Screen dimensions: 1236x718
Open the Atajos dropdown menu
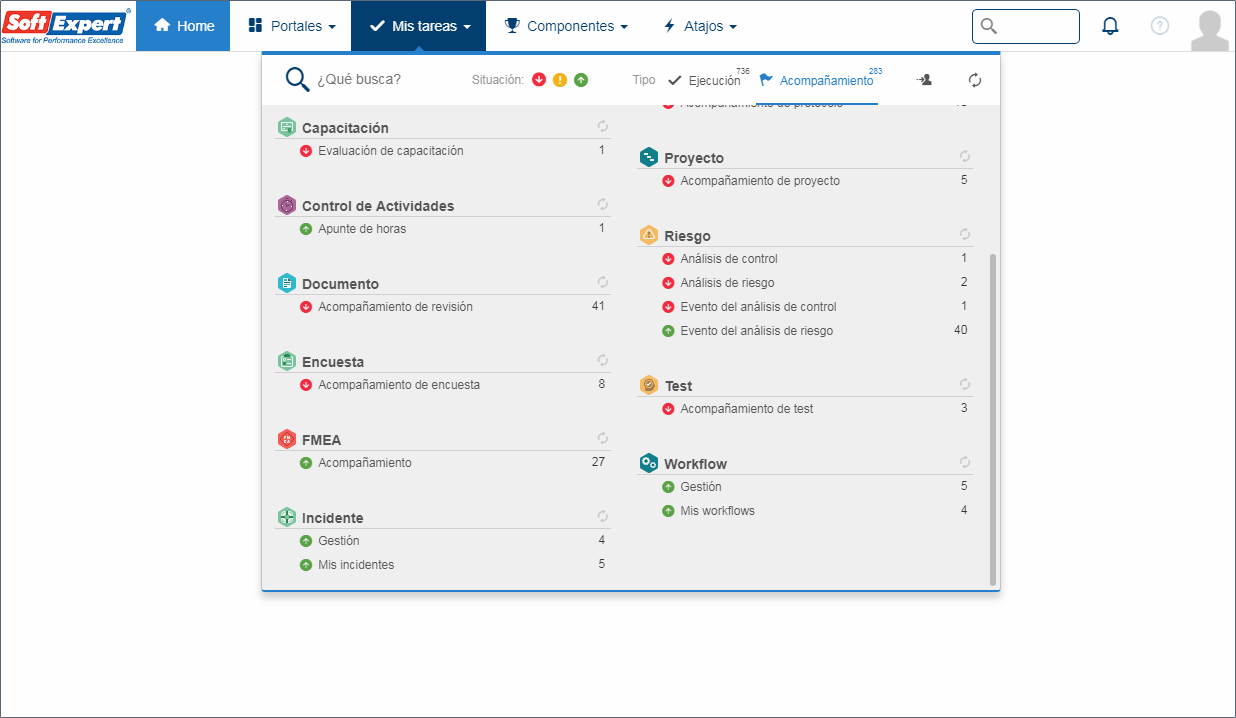(700, 26)
